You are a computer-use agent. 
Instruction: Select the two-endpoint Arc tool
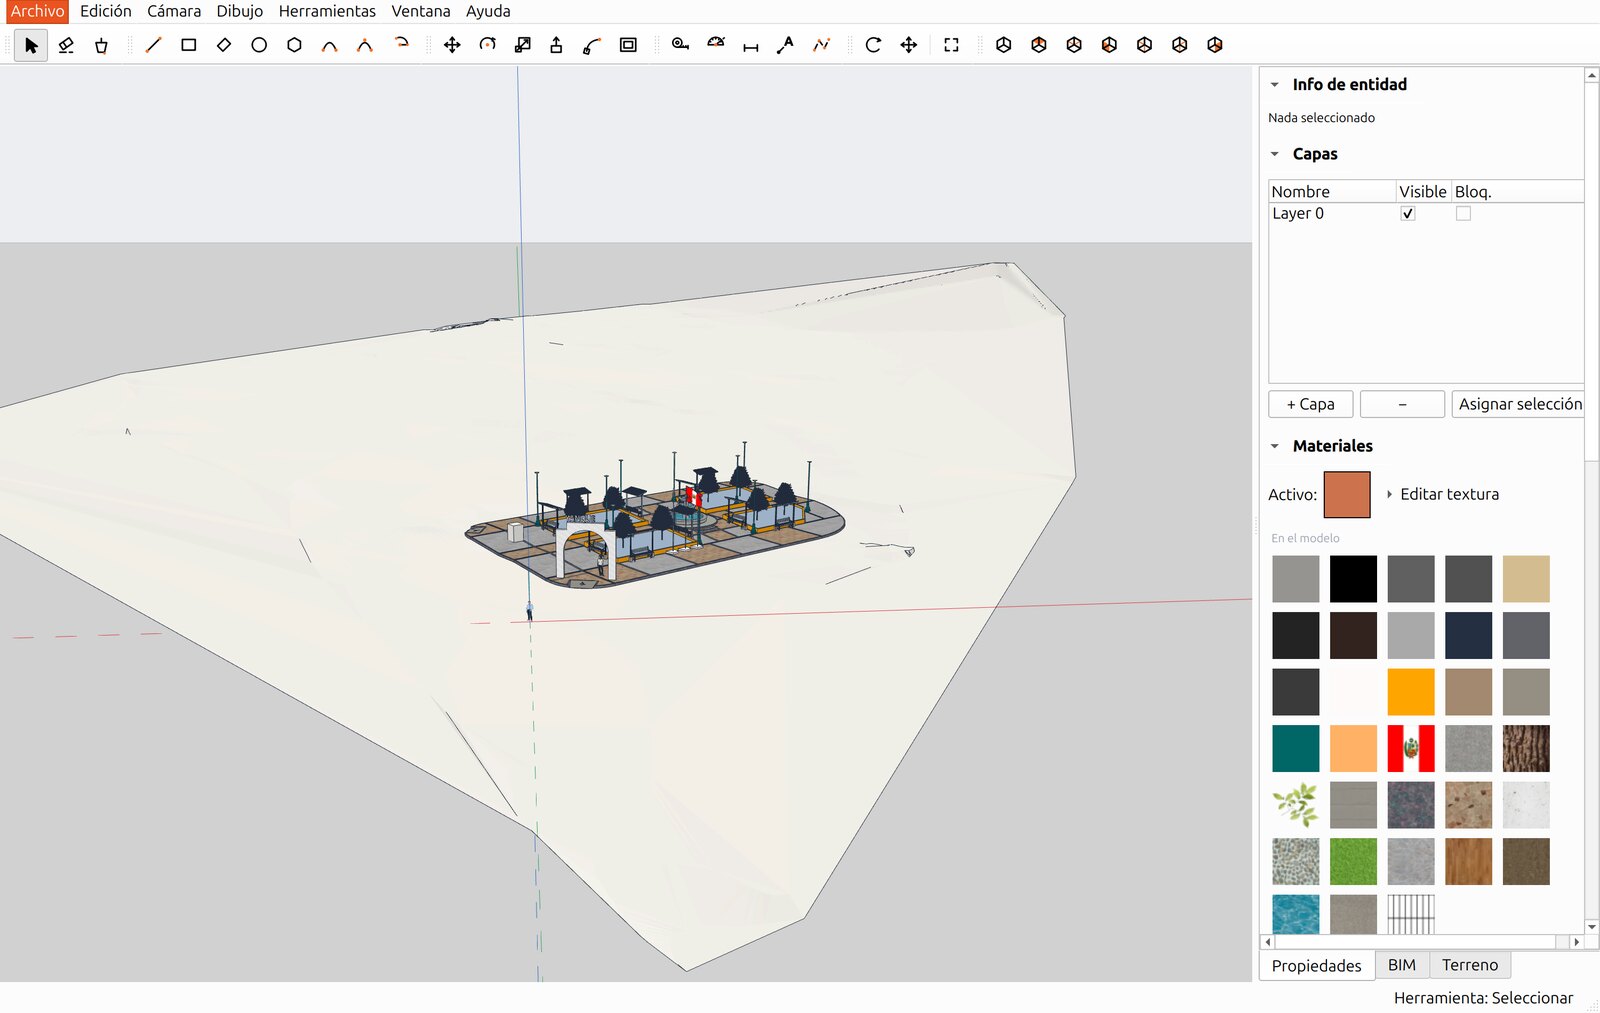click(x=329, y=45)
